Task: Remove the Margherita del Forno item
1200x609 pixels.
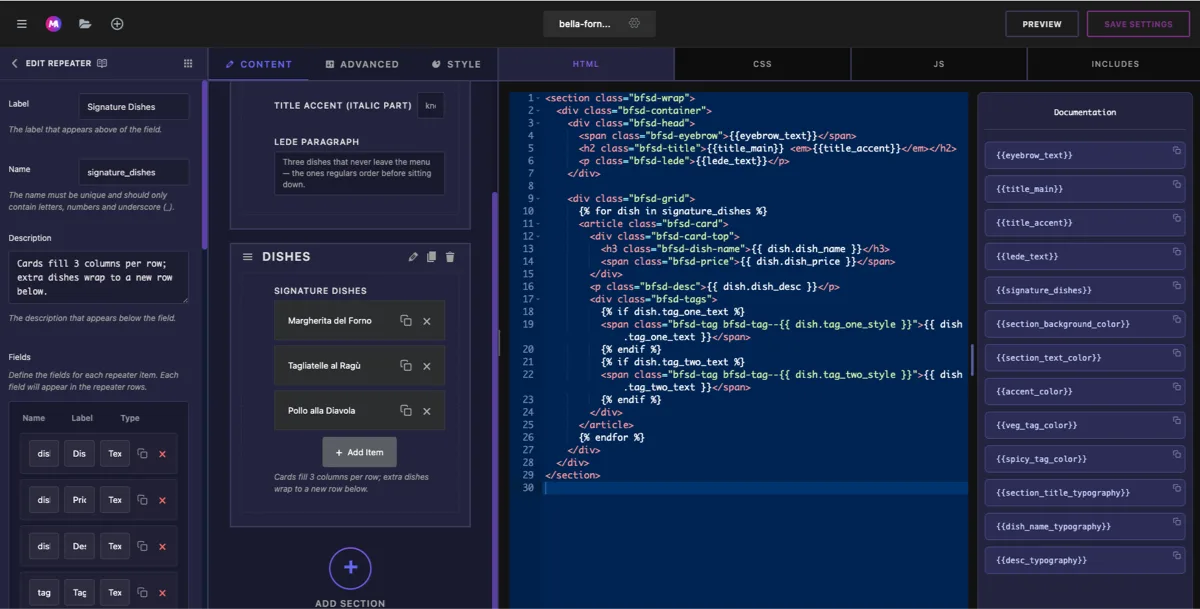Action: [x=427, y=321]
